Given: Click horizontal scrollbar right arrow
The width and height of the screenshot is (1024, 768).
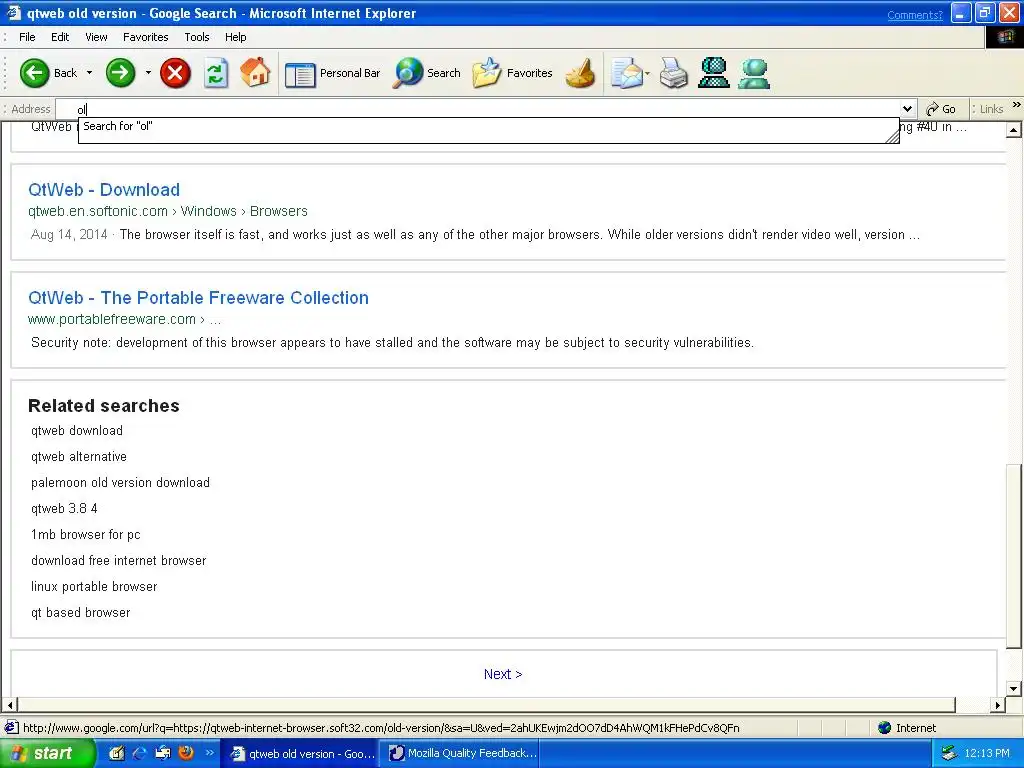Looking at the screenshot, I should pyautogui.click(x=997, y=705).
